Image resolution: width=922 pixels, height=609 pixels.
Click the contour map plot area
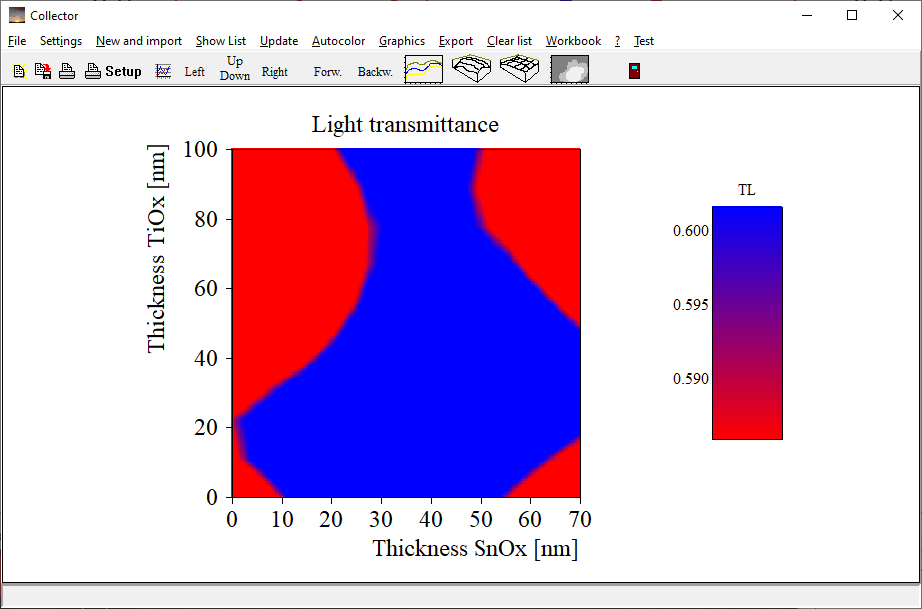point(406,323)
